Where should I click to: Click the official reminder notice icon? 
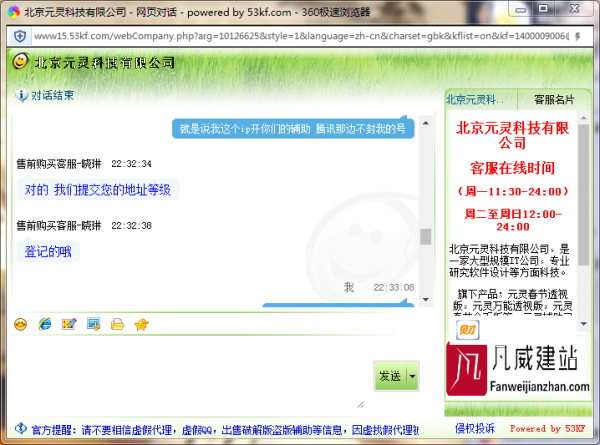coord(21,429)
